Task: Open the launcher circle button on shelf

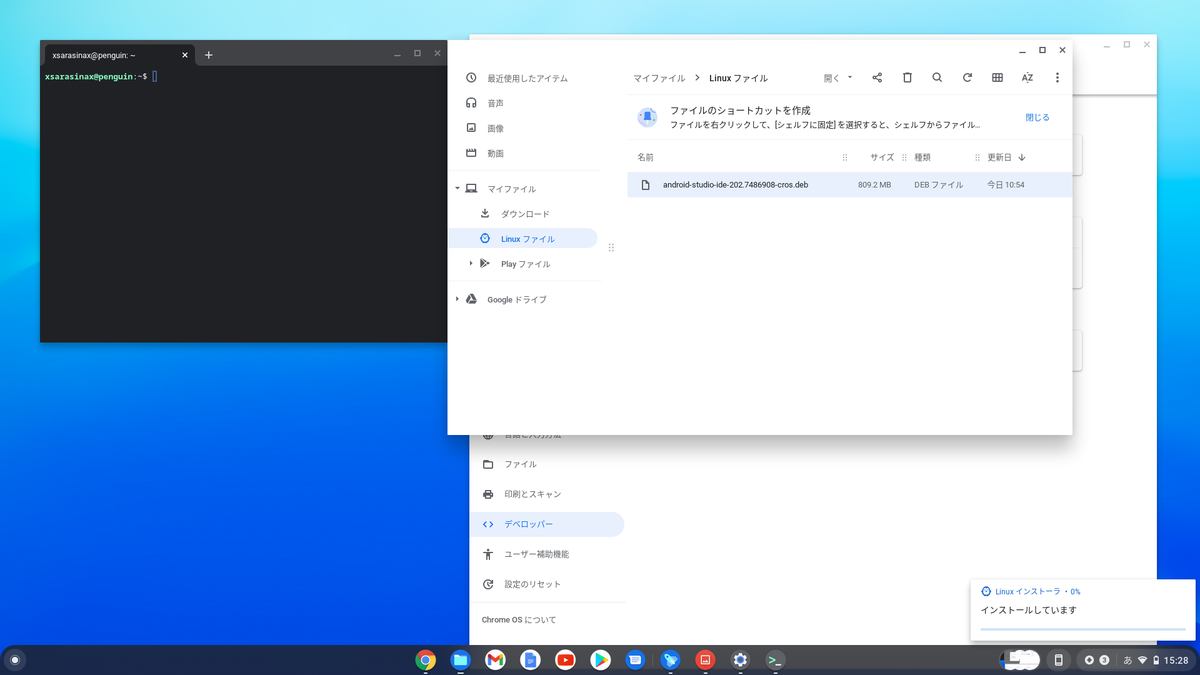Action: pos(15,660)
